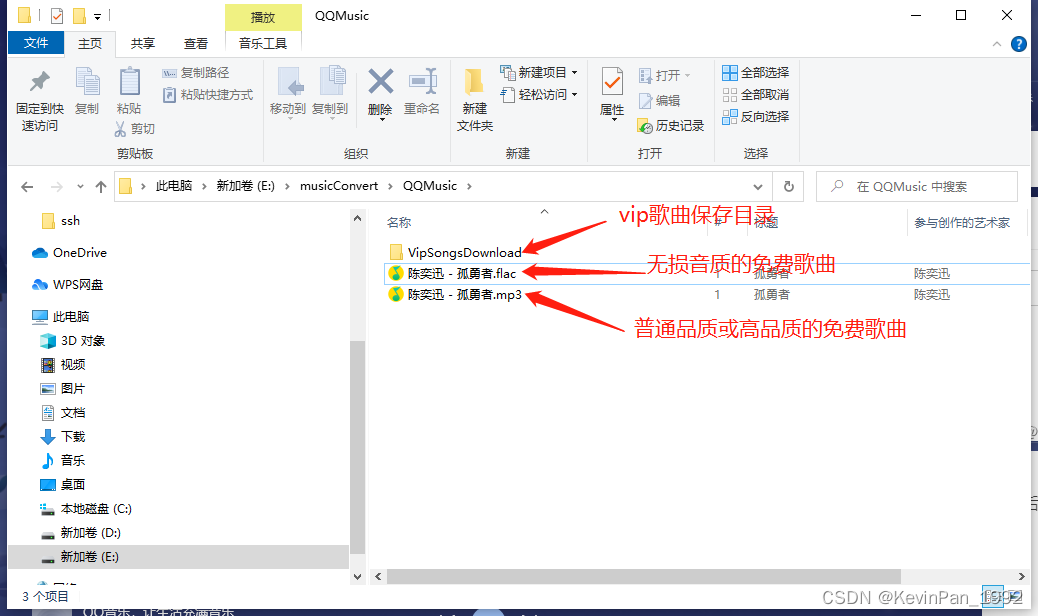View file History record
The image size is (1038, 616).
click(x=671, y=126)
